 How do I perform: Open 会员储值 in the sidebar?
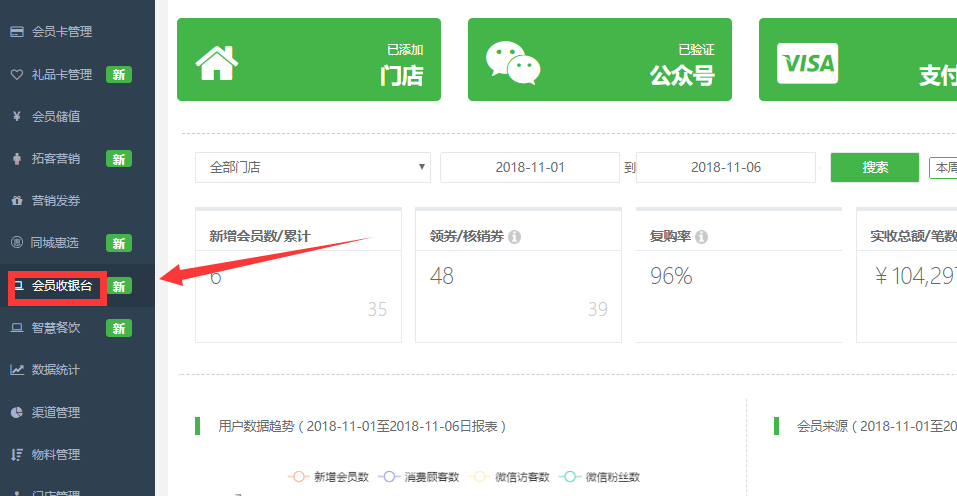pos(56,117)
